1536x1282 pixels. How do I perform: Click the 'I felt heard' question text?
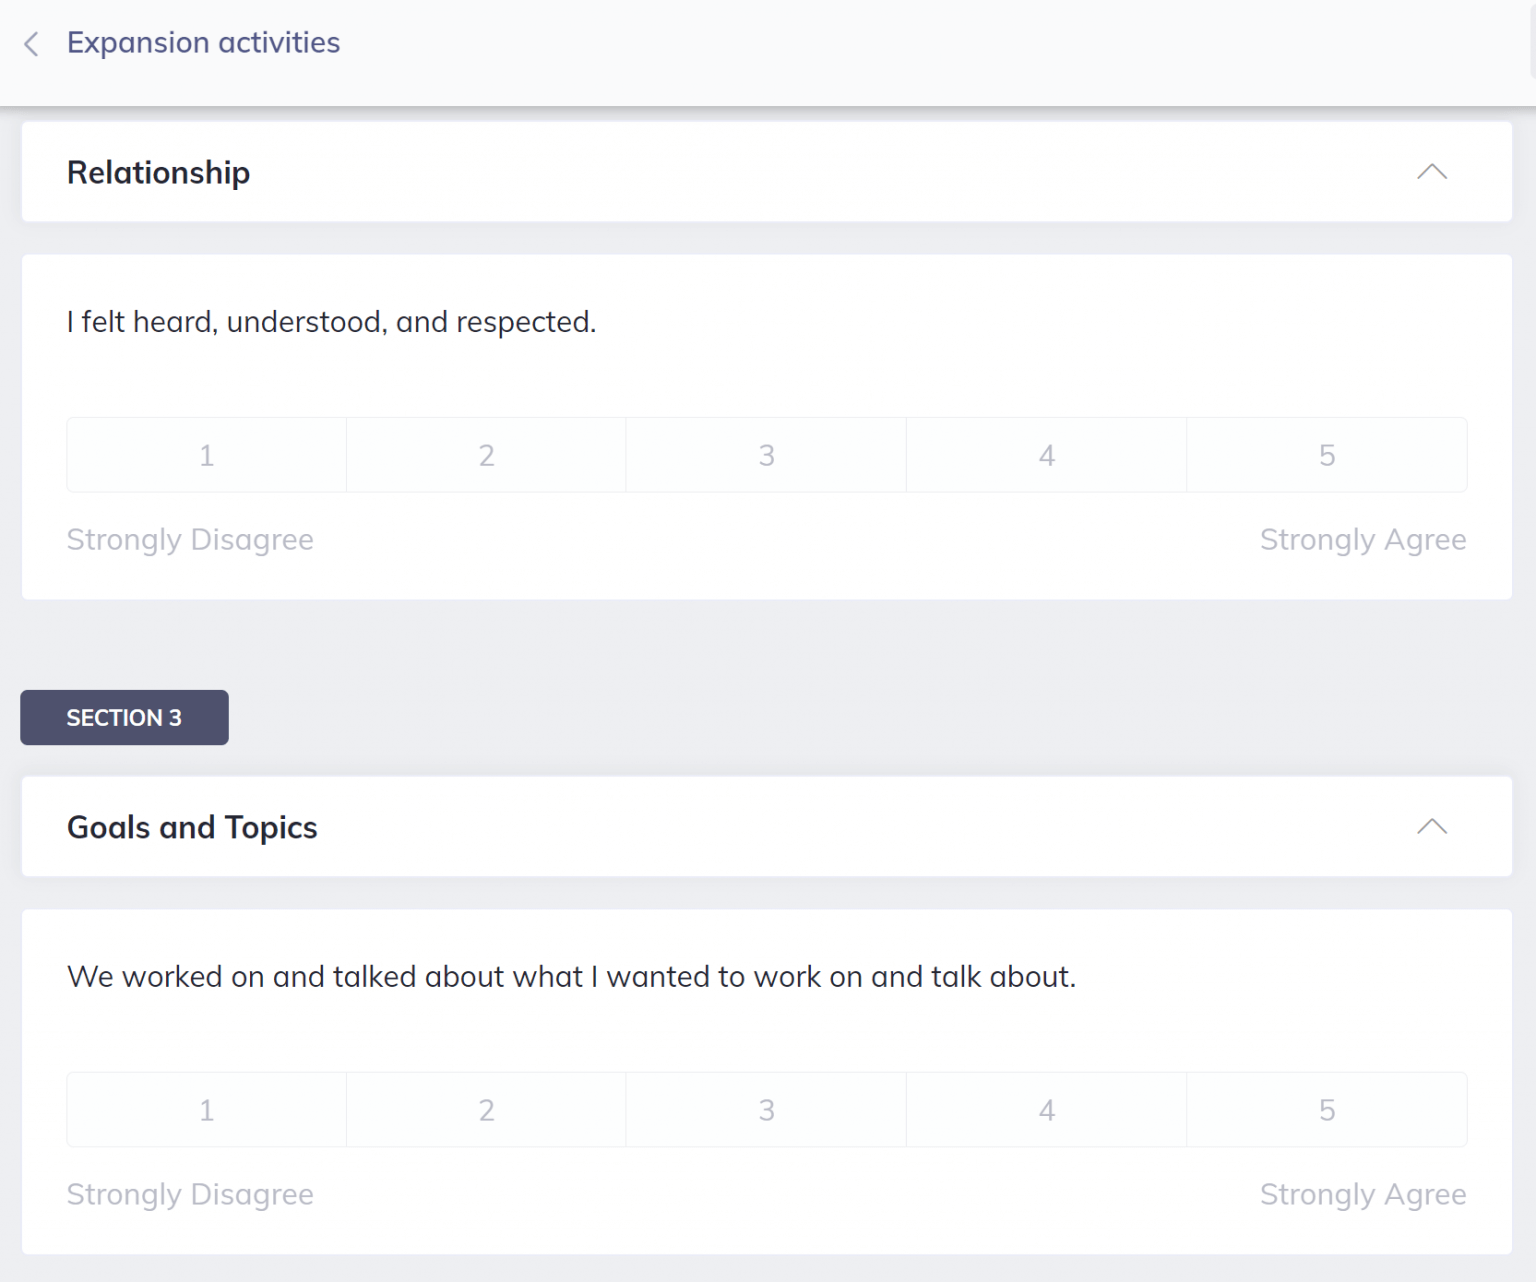tap(331, 322)
